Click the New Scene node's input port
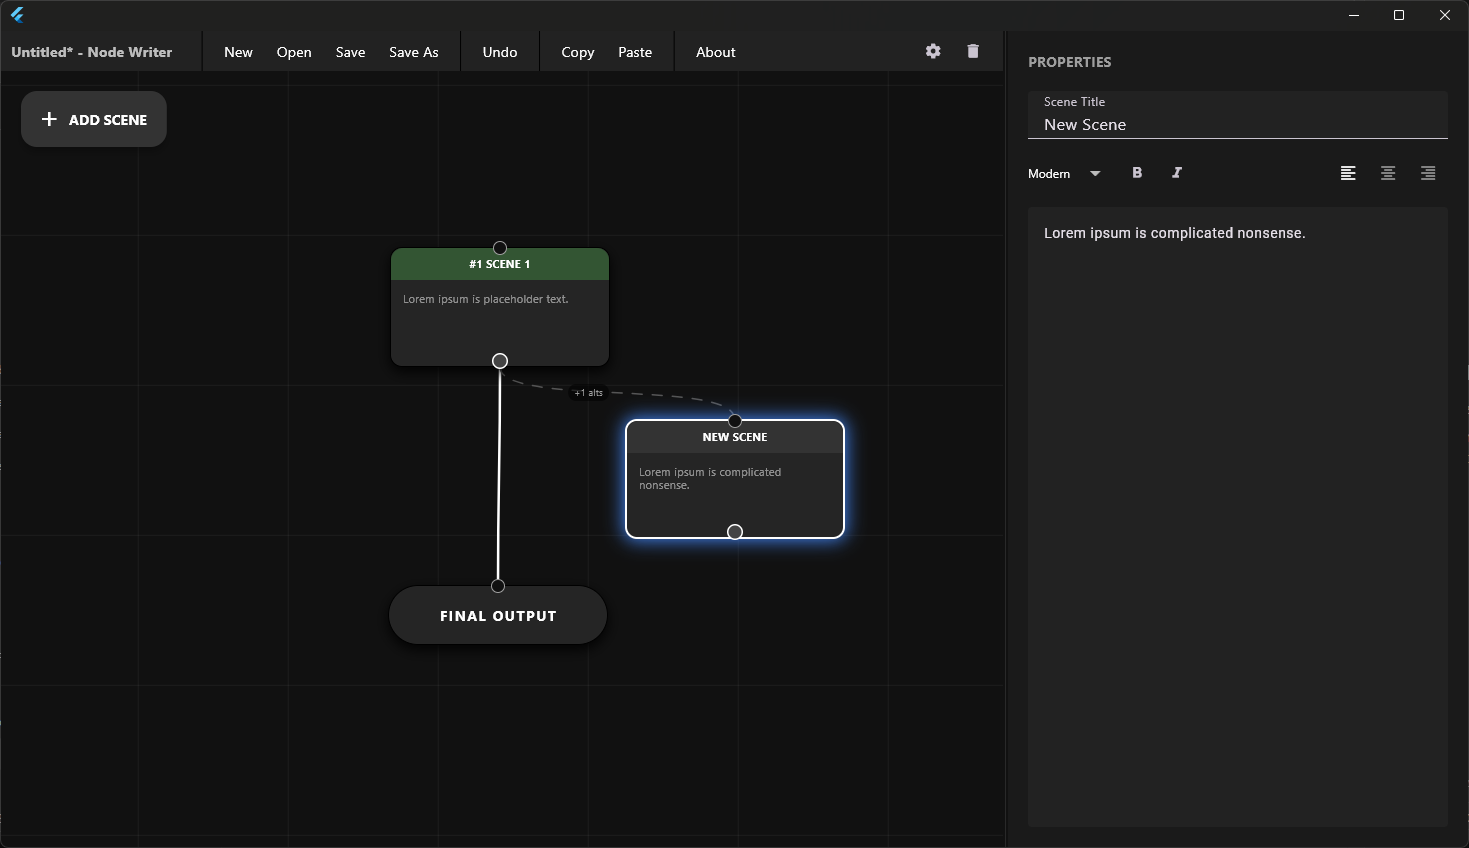 (x=735, y=420)
